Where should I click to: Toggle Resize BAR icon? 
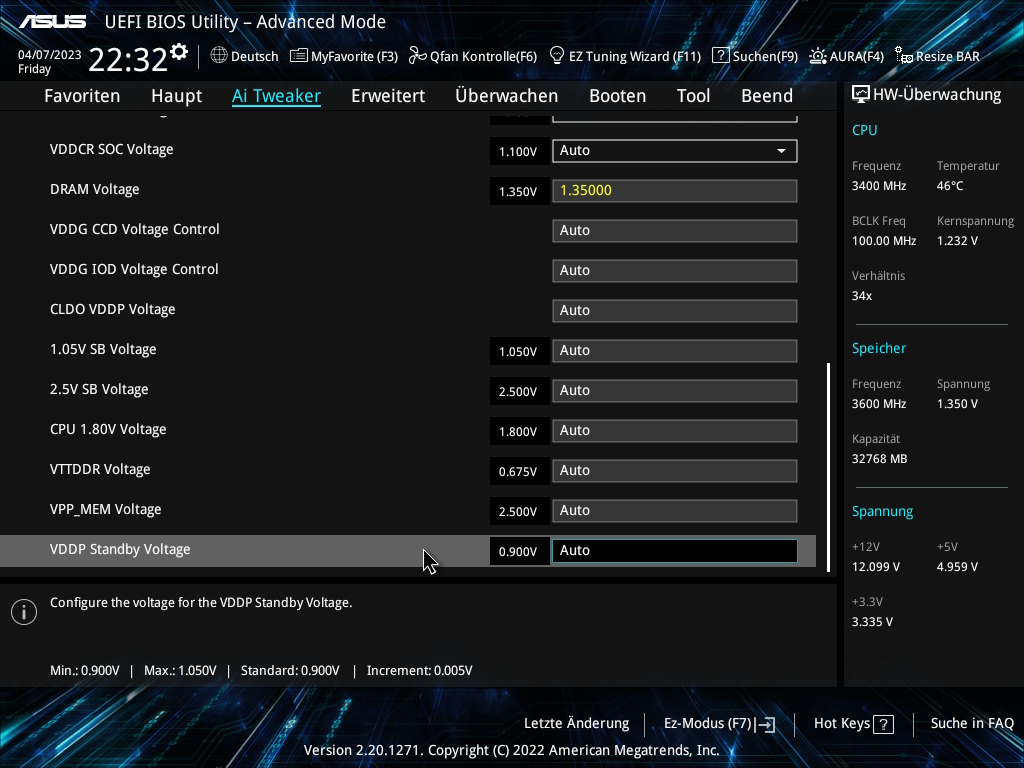[904, 56]
